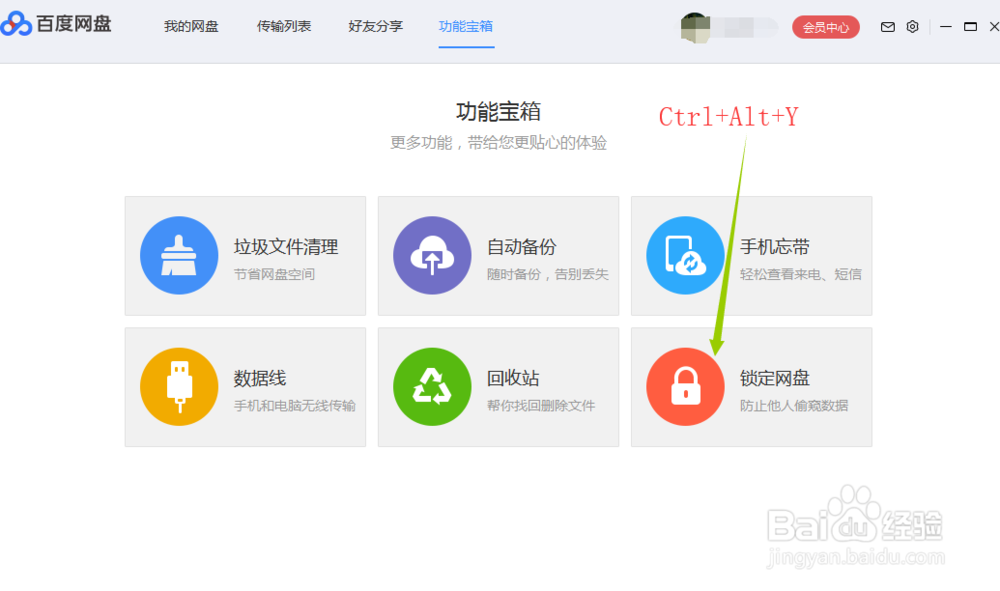Viewport: 1000px width, 591px height.
Task: Click the blue phone sync icon
Action: pos(686,255)
